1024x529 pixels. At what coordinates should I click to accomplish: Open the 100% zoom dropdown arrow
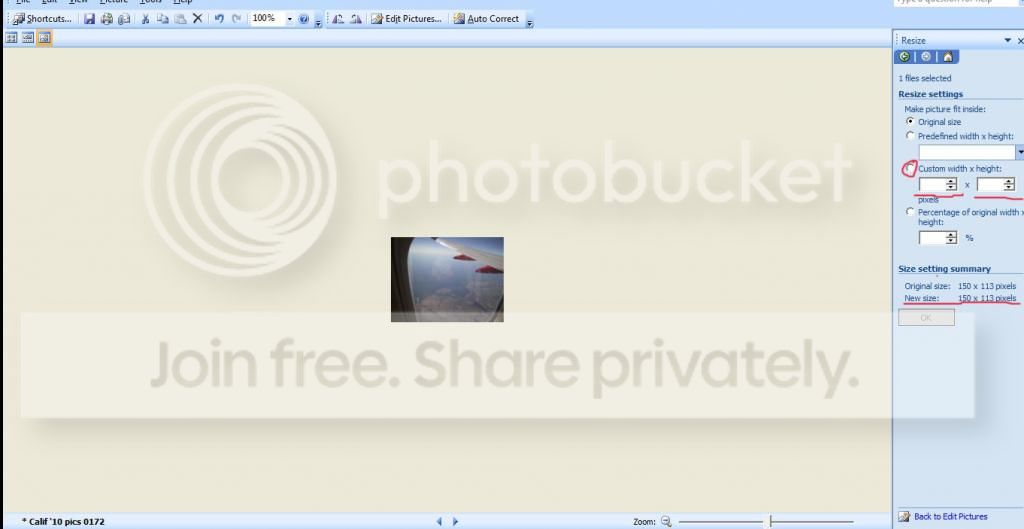(x=289, y=19)
